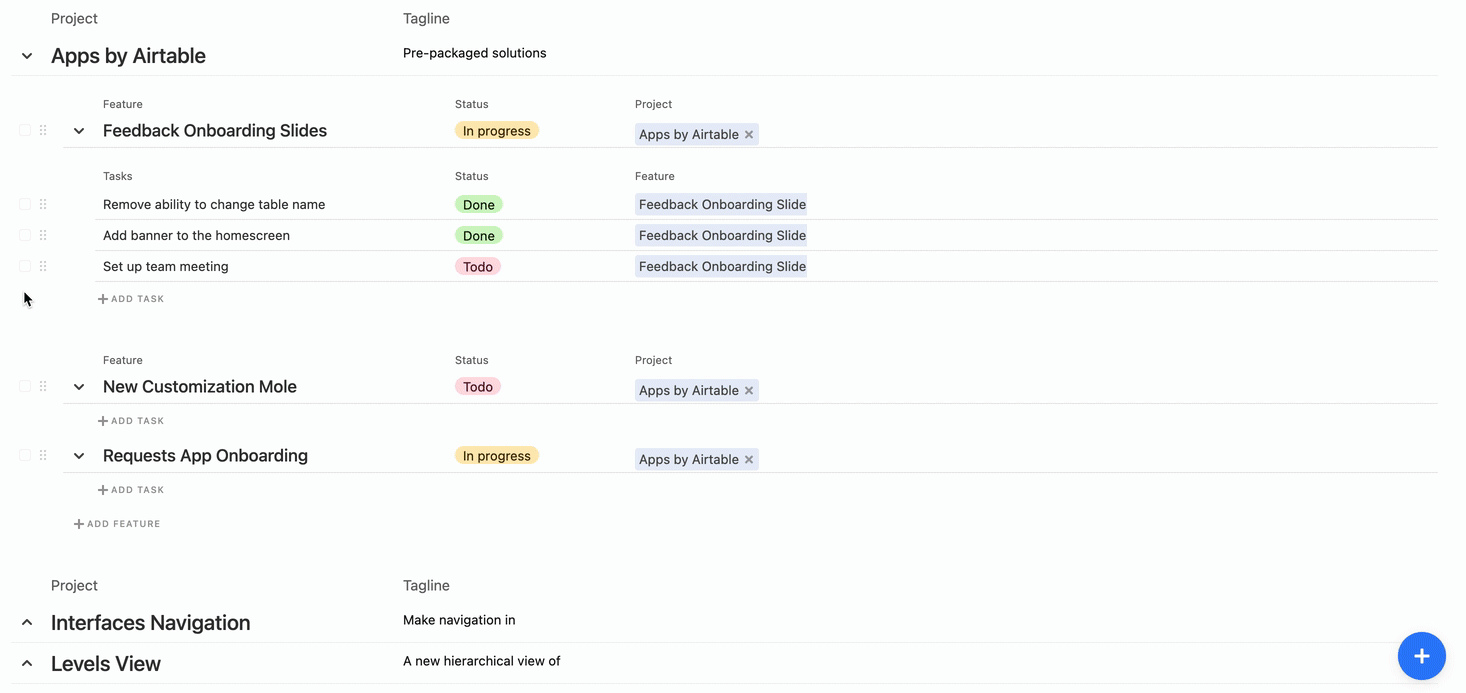Expand the Levels View project
The image size is (1466, 693).
(27, 663)
